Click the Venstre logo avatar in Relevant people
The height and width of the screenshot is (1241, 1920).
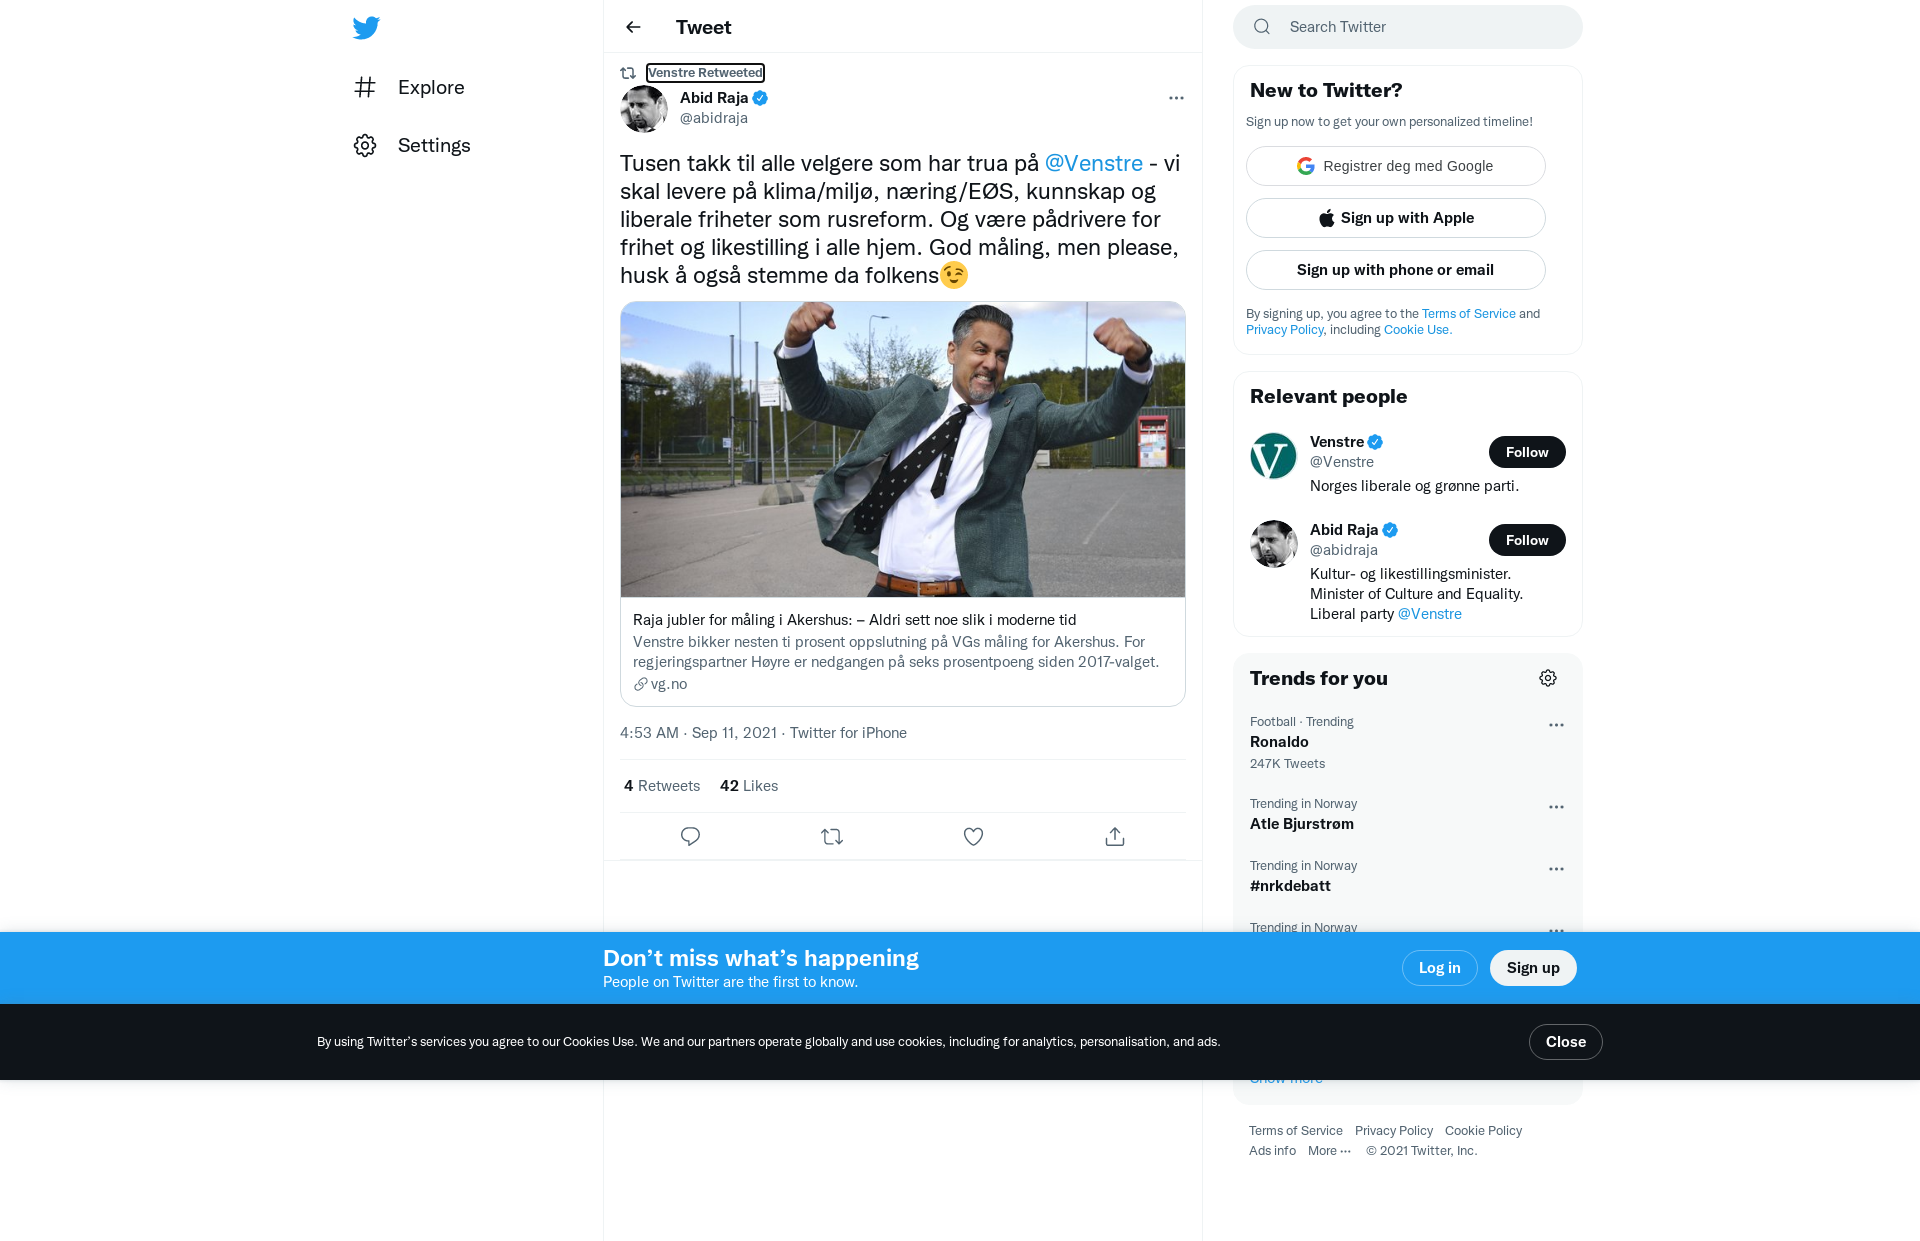1274,456
